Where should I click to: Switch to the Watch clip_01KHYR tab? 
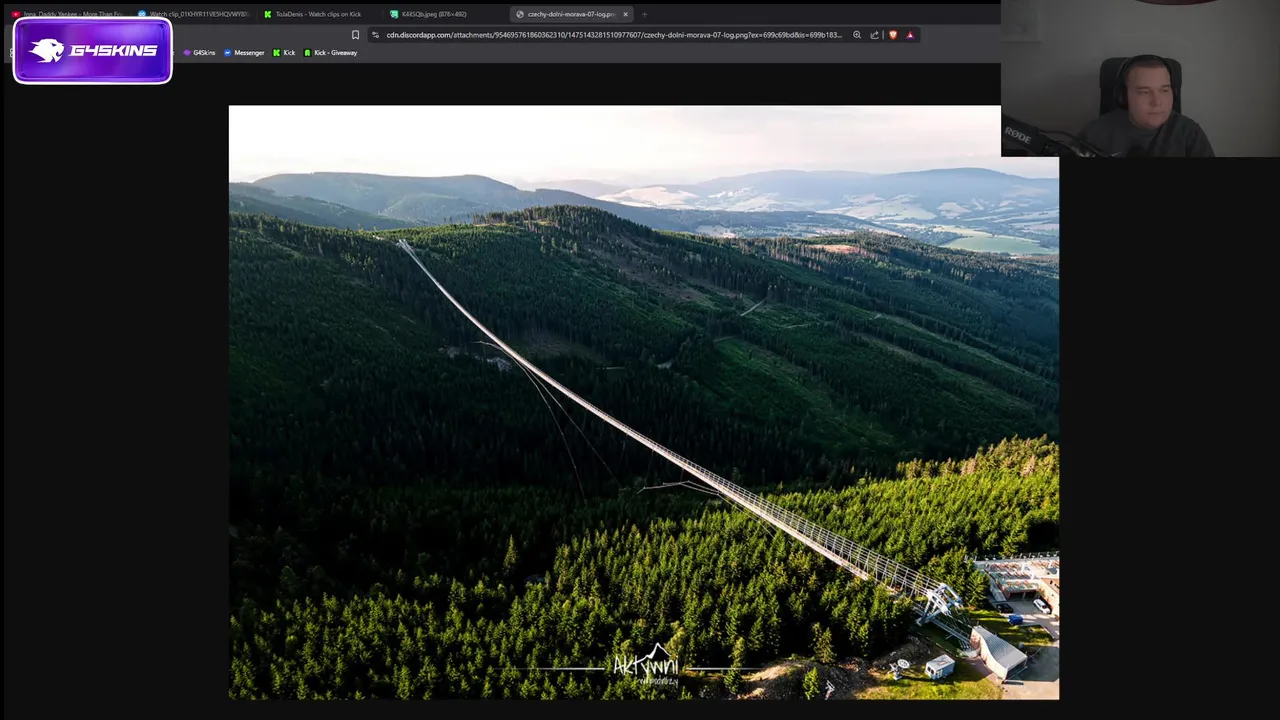coord(193,14)
